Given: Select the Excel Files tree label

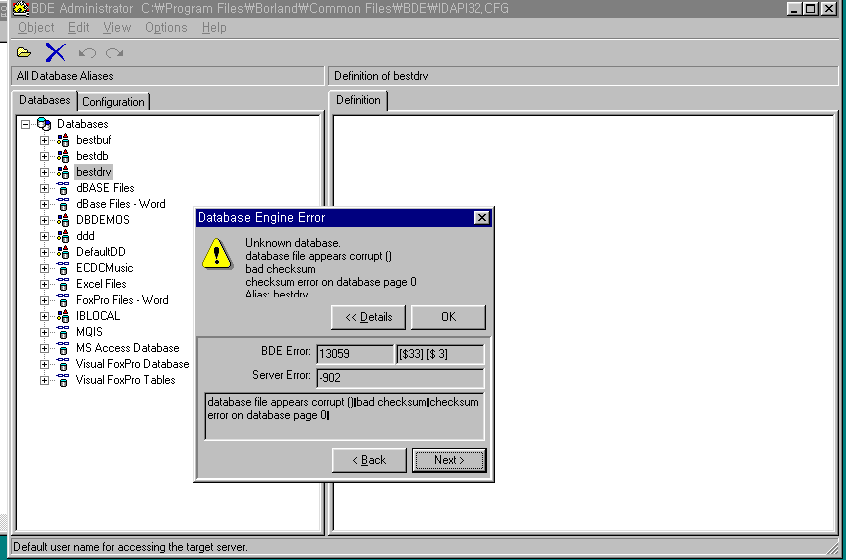Looking at the screenshot, I should tap(101, 284).
